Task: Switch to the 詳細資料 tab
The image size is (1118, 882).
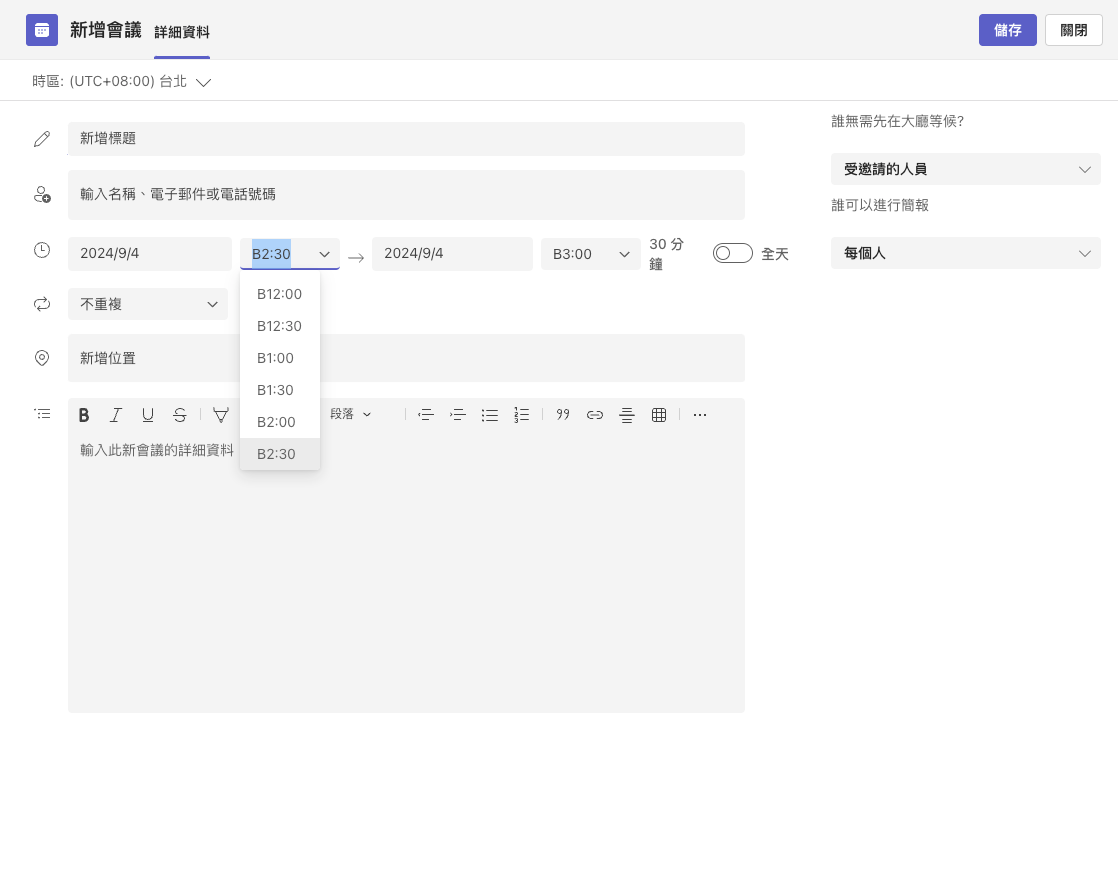Action: pyautogui.click(x=182, y=32)
